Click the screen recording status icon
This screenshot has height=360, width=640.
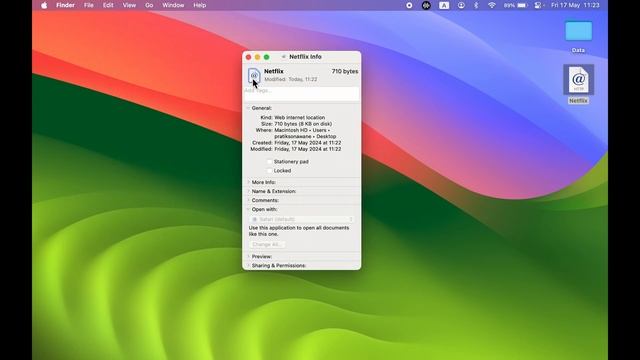[x=409, y=5]
